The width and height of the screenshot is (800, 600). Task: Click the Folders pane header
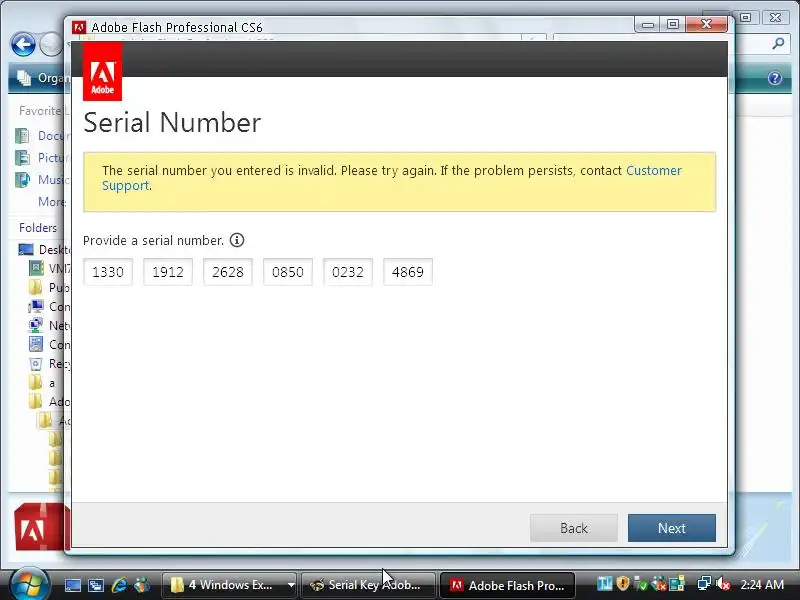(38, 228)
